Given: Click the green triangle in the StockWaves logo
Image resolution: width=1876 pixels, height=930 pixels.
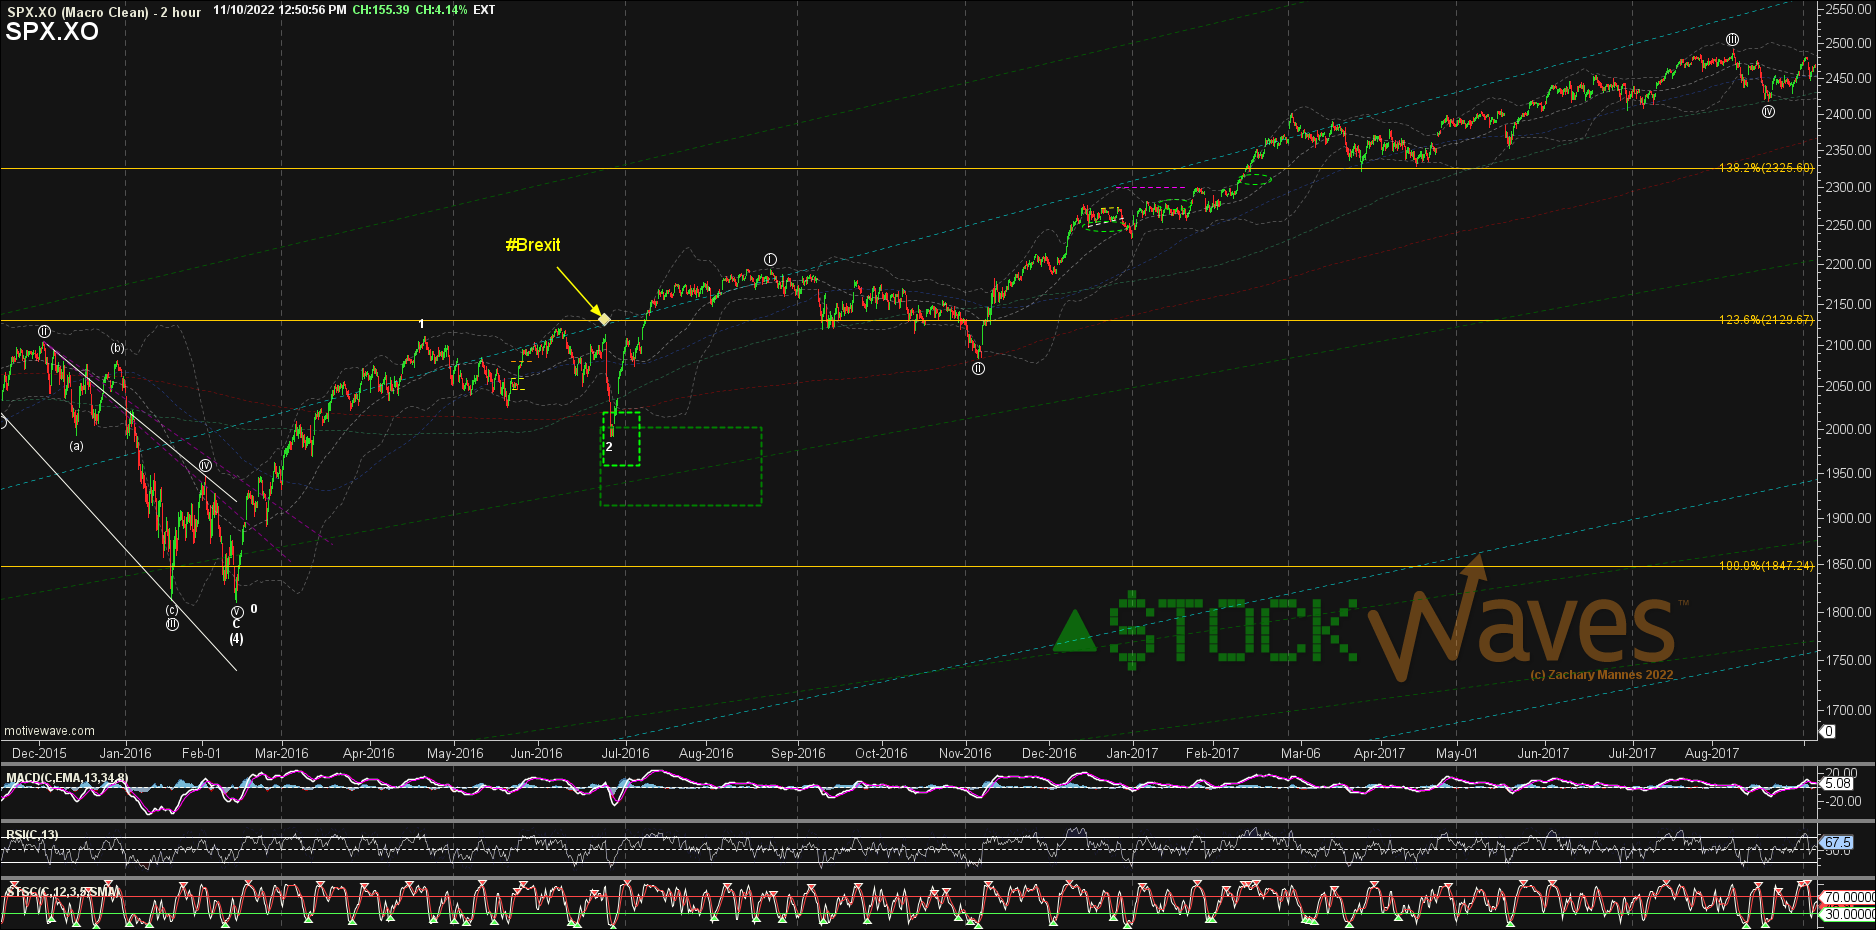Looking at the screenshot, I should [x=1075, y=632].
